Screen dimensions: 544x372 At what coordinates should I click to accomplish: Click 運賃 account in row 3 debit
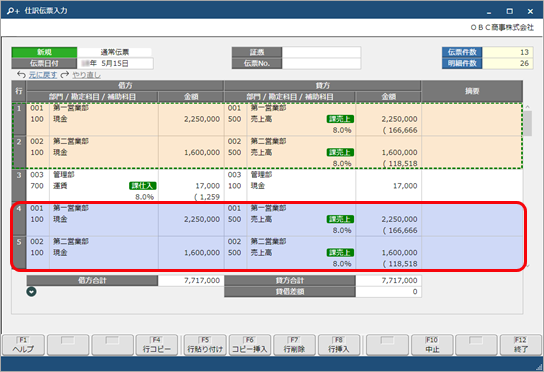[x=60, y=186]
